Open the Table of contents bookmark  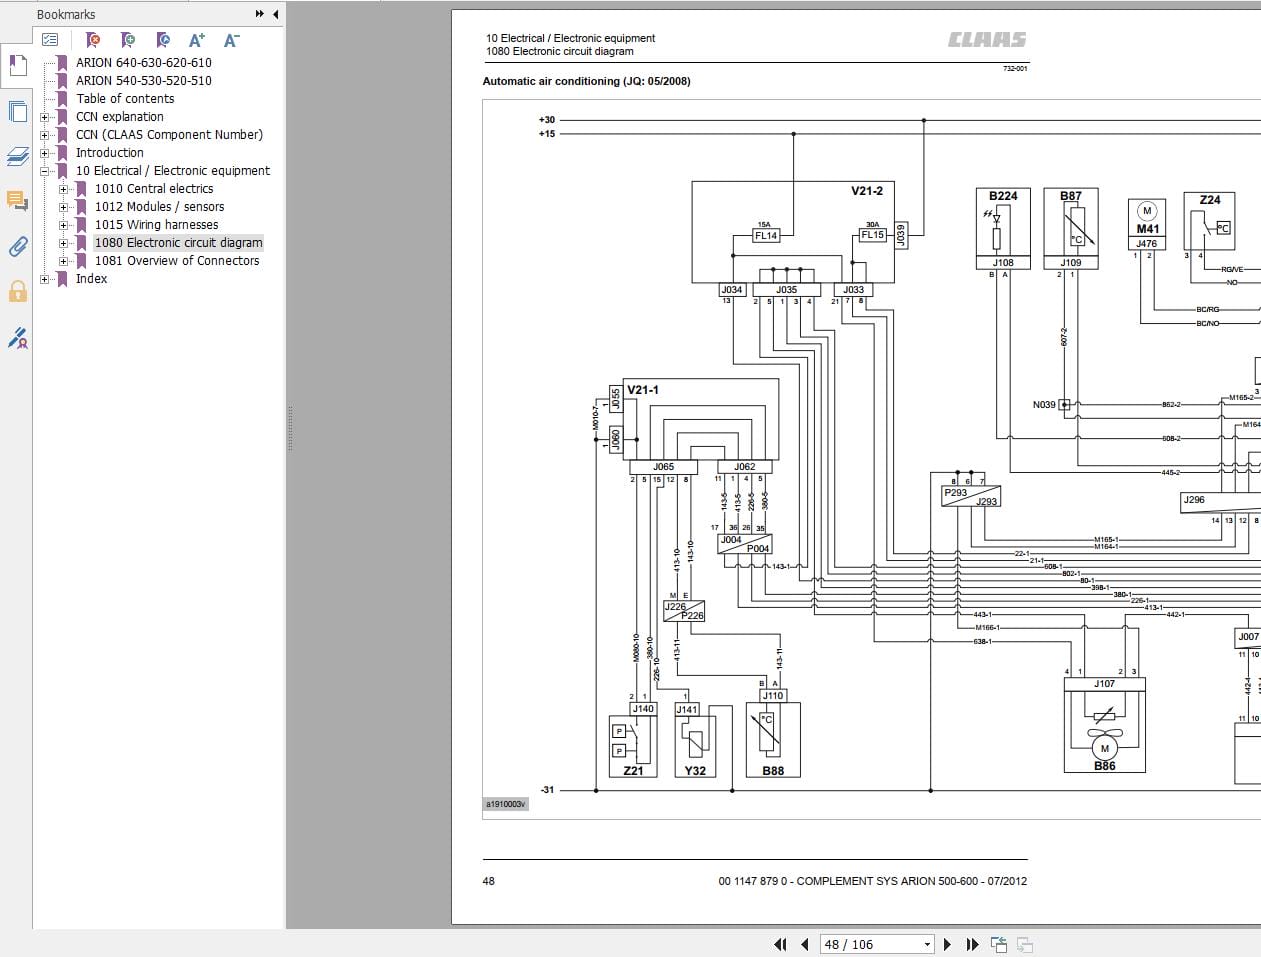tap(125, 98)
